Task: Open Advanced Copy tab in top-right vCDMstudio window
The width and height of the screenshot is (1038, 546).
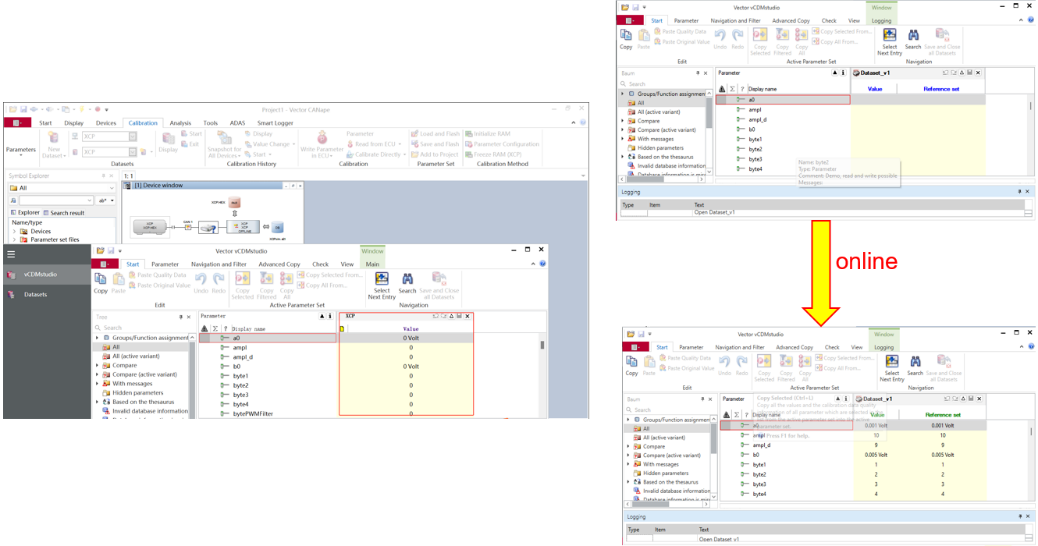Action: click(790, 21)
